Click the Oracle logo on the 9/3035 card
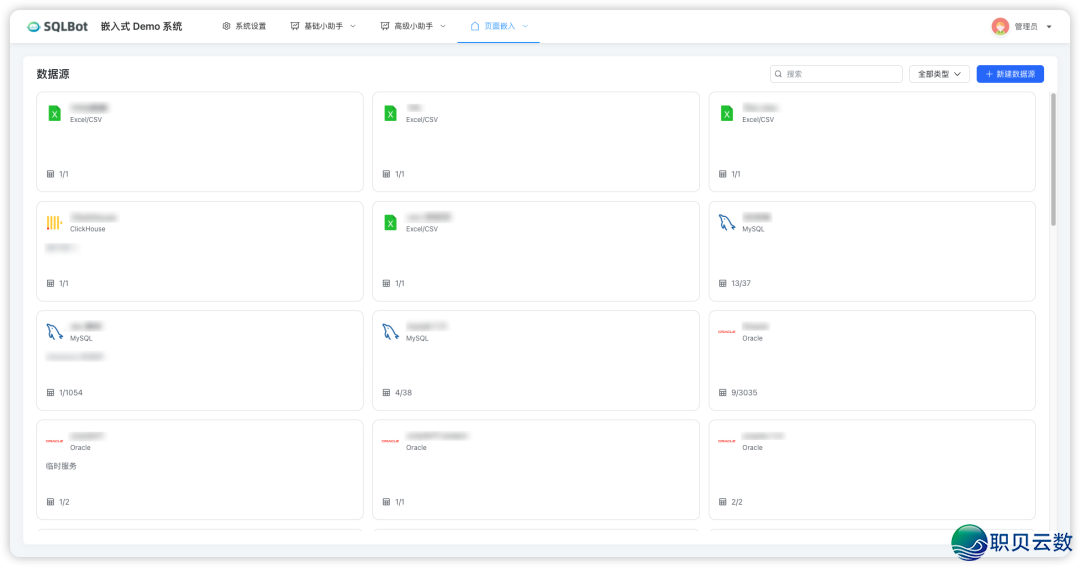Screen dimensions: 1080x567 click(727, 331)
